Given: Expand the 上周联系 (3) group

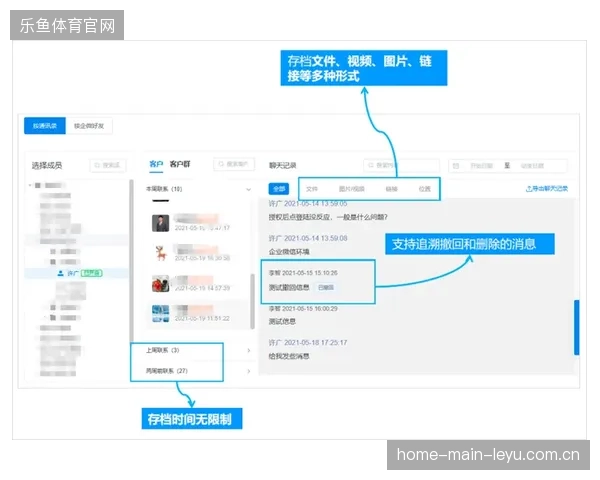Looking at the screenshot, I should click(249, 350).
